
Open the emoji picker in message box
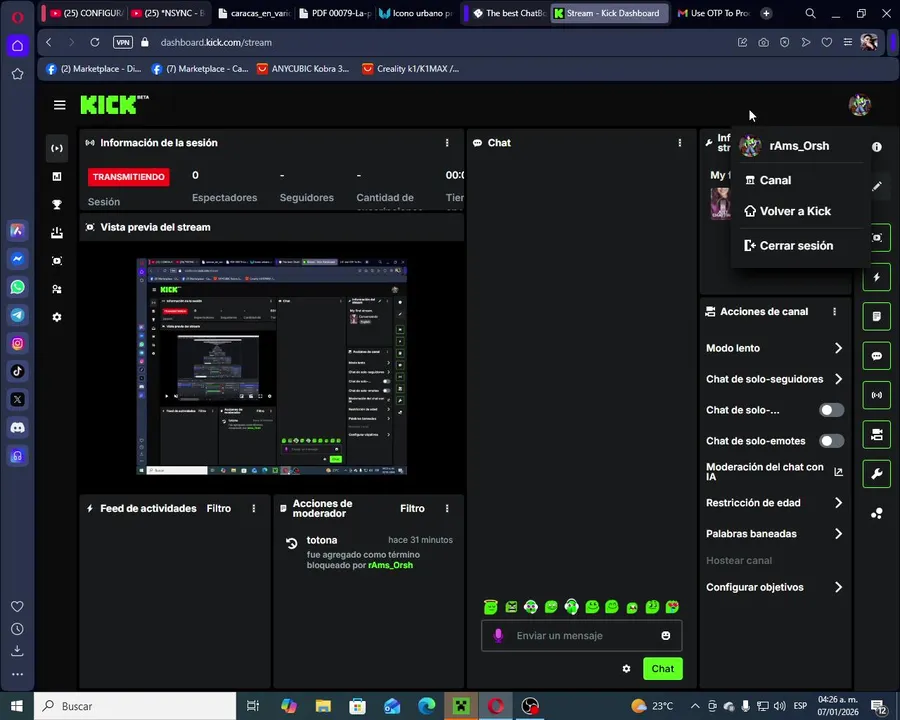[665, 636]
